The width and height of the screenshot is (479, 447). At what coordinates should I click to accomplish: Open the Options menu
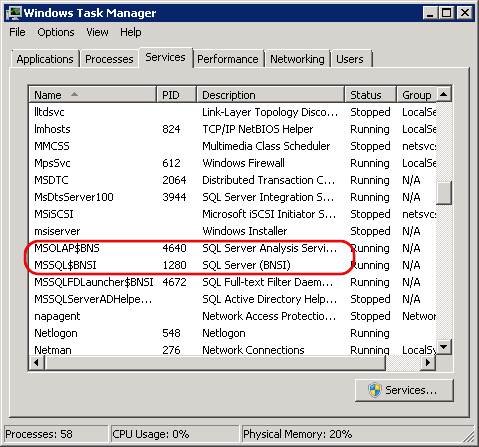56,32
